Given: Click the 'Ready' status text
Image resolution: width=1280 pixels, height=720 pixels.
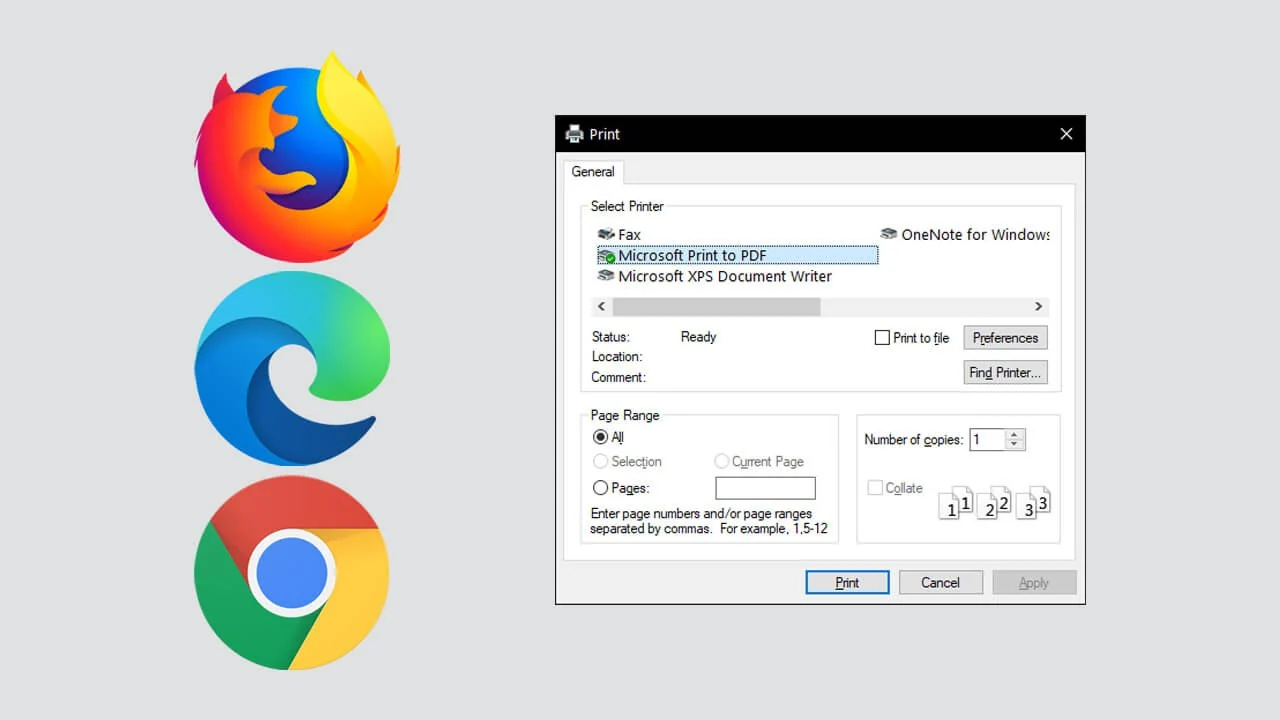Looking at the screenshot, I should point(698,337).
